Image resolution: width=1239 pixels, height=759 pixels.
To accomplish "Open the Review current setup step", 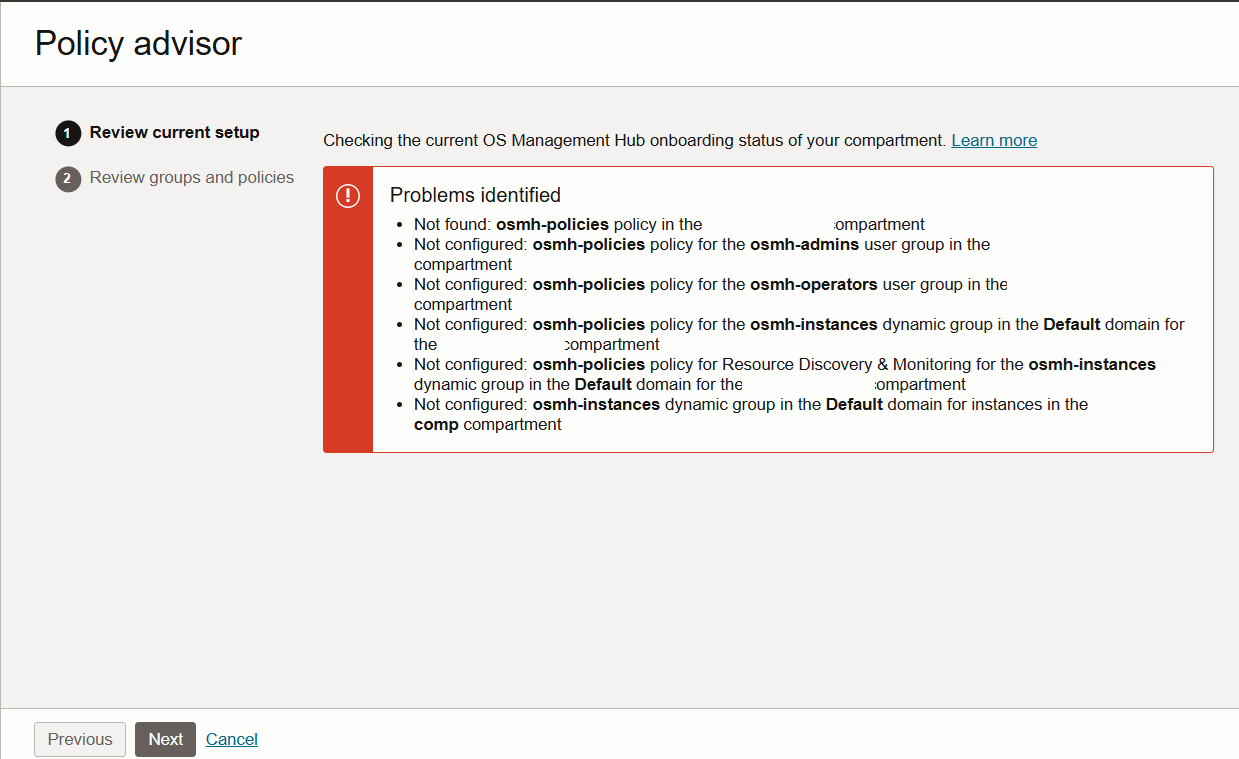I will [x=175, y=132].
